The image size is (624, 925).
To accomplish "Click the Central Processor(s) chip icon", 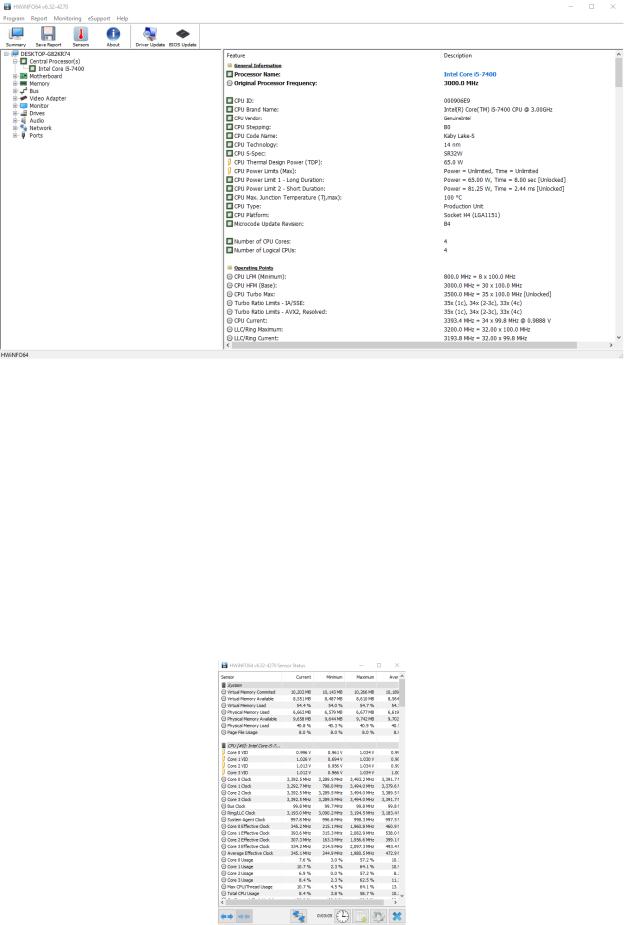I will [24, 61].
